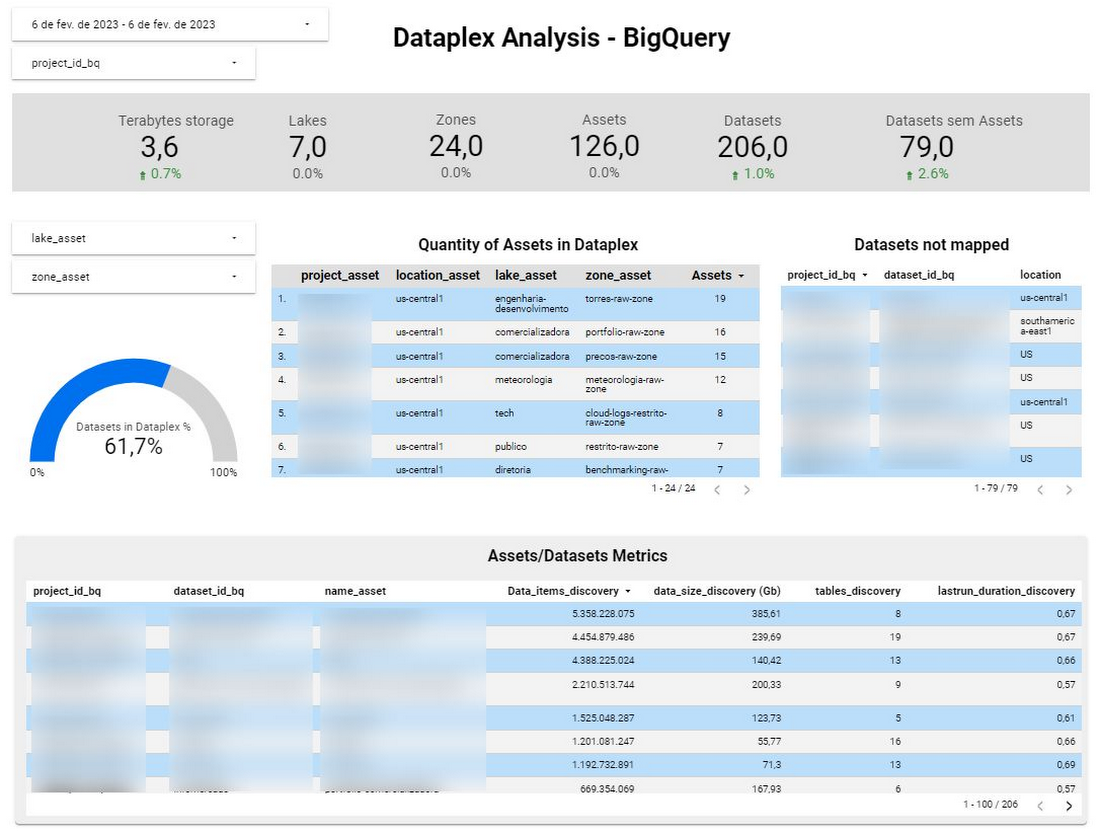
Task: Click the name_asset column header
Action: [355, 591]
